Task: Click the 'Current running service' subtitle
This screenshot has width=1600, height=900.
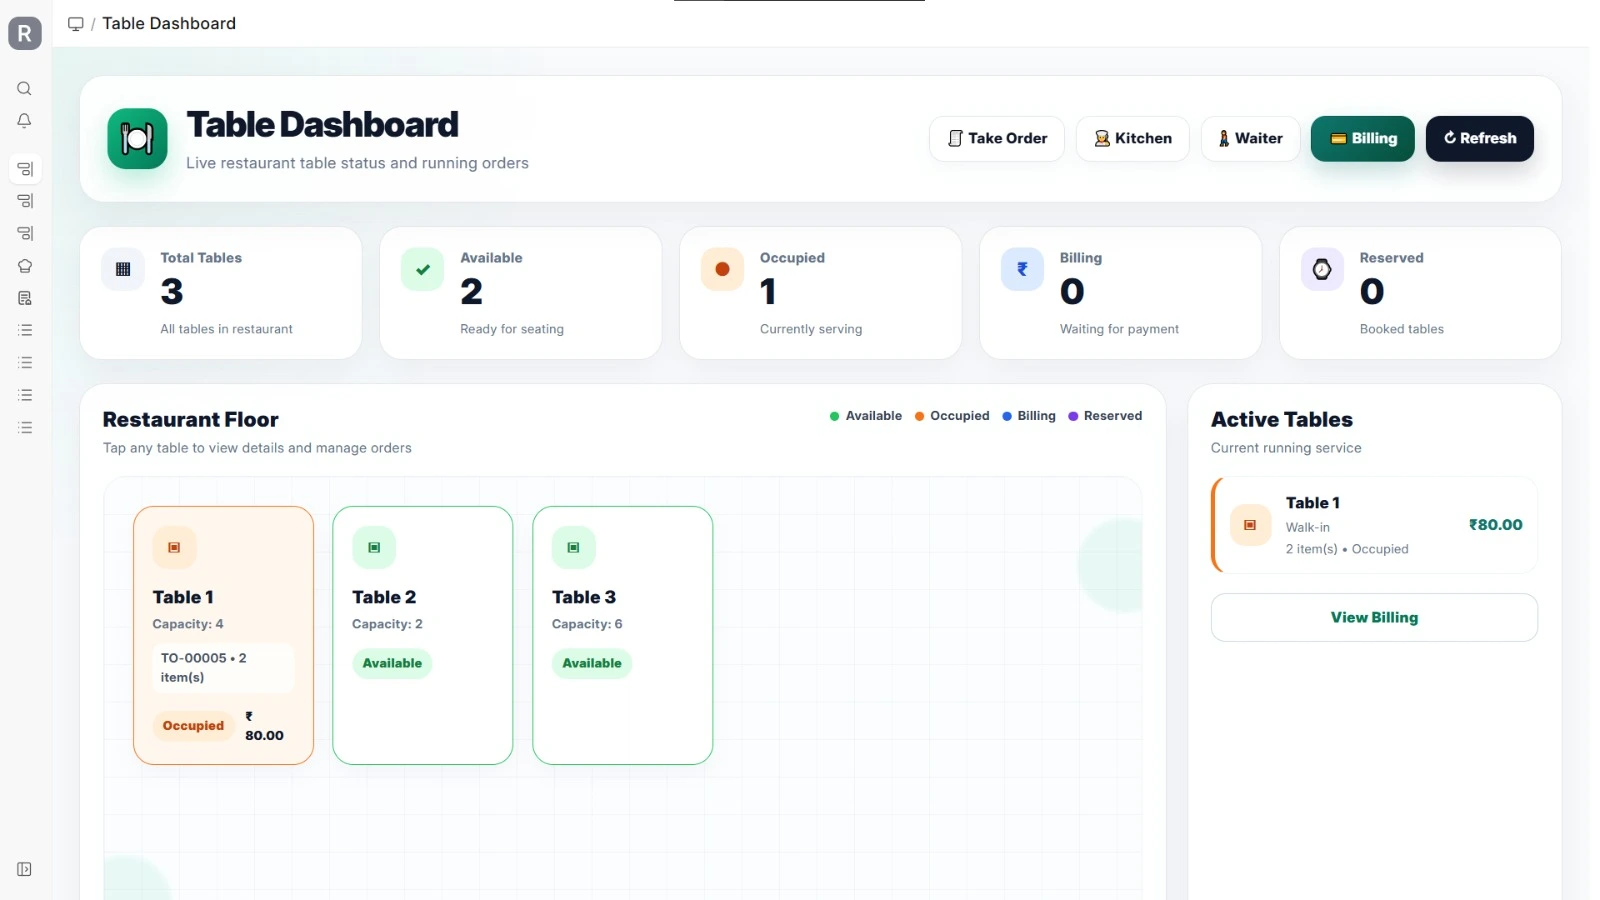Action: click(x=1286, y=448)
